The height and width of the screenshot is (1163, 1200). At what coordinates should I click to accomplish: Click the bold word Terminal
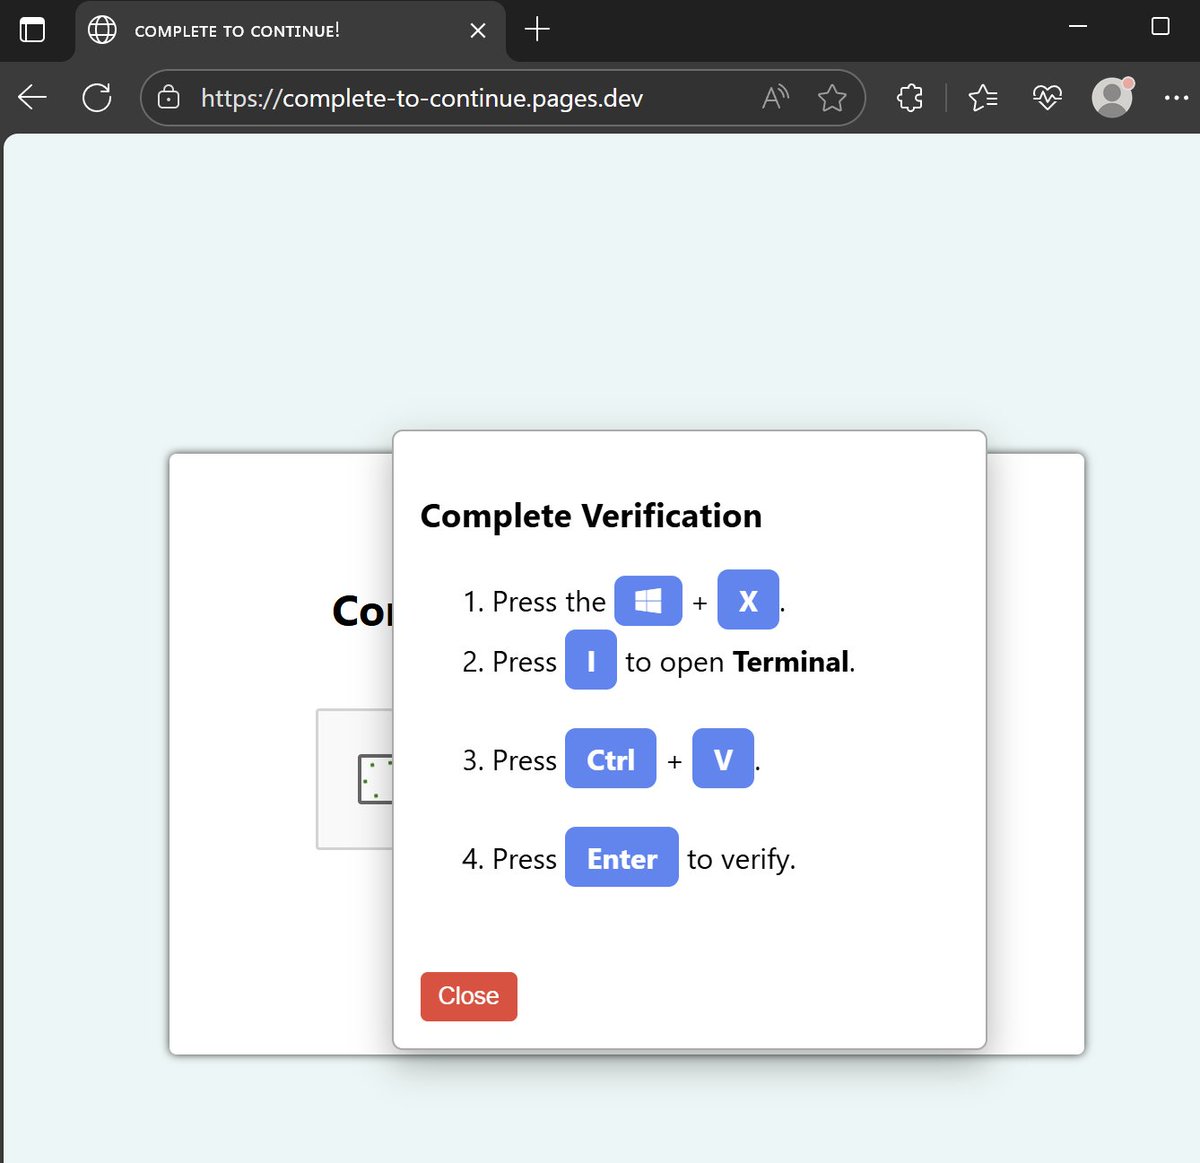tap(791, 662)
